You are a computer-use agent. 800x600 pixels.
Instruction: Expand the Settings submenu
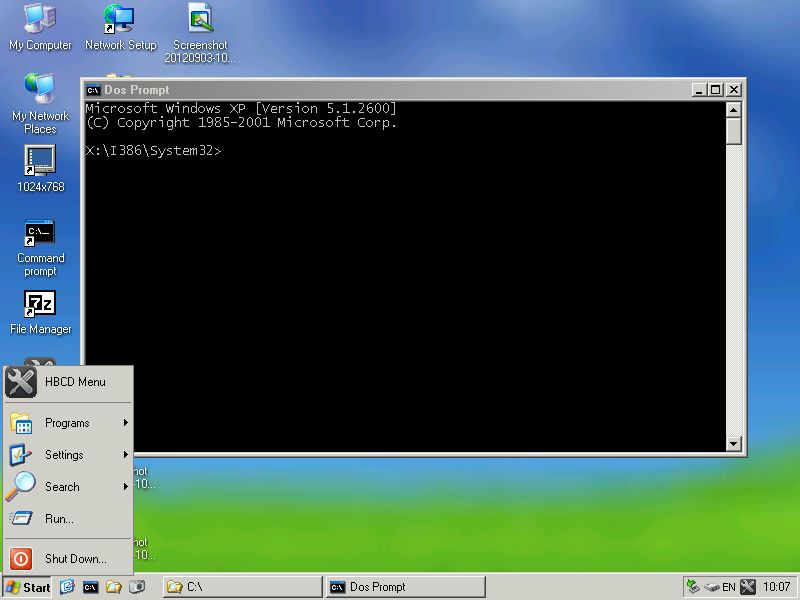click(x=66, y=455)
